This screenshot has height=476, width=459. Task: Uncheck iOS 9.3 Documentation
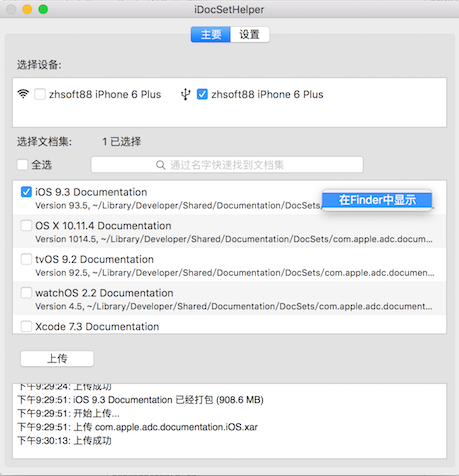click(x=26, y=192)
